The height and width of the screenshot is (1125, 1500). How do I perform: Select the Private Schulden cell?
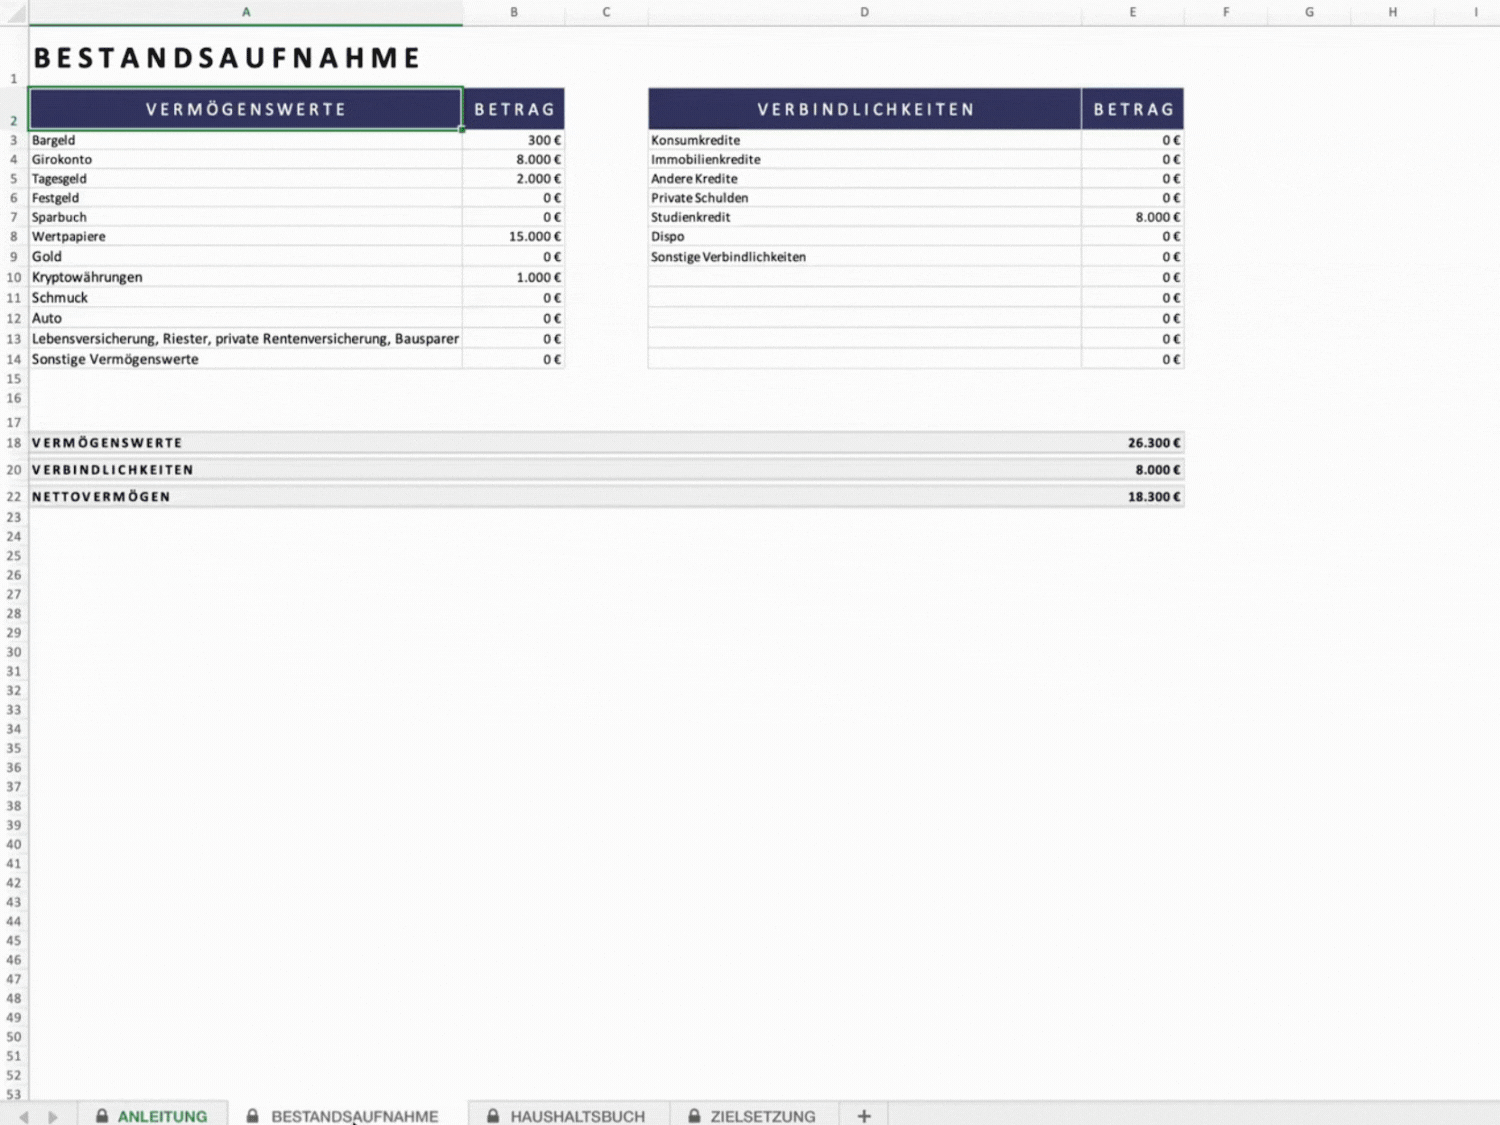tap(865, 198)
